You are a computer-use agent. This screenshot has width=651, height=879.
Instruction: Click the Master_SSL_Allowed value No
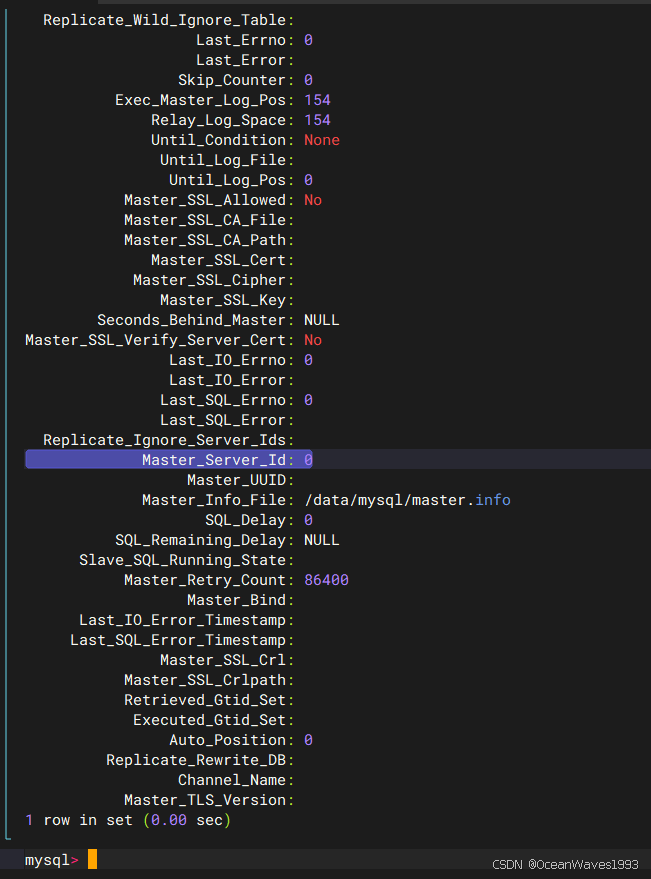(x=313, y=200)
